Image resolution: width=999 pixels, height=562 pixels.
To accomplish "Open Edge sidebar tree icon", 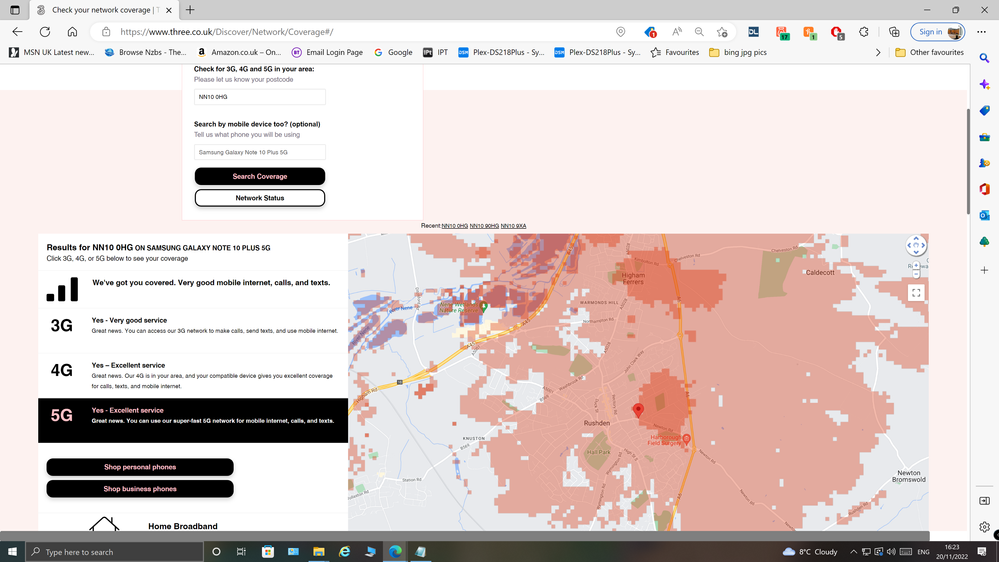I will [984, 241].
